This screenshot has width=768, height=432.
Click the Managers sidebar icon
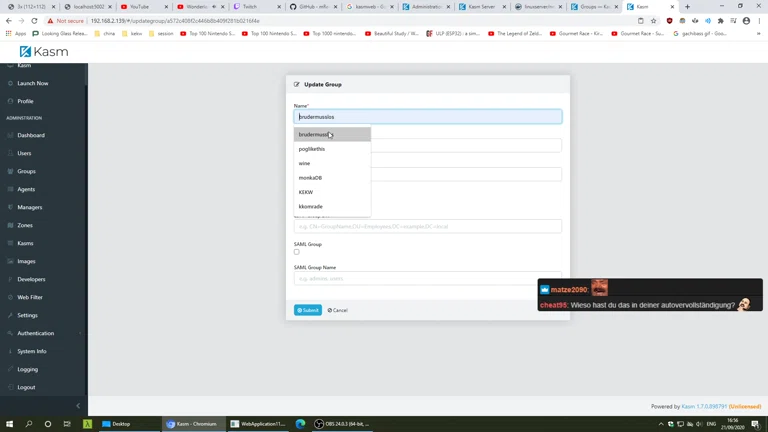(x=10, y=207)
